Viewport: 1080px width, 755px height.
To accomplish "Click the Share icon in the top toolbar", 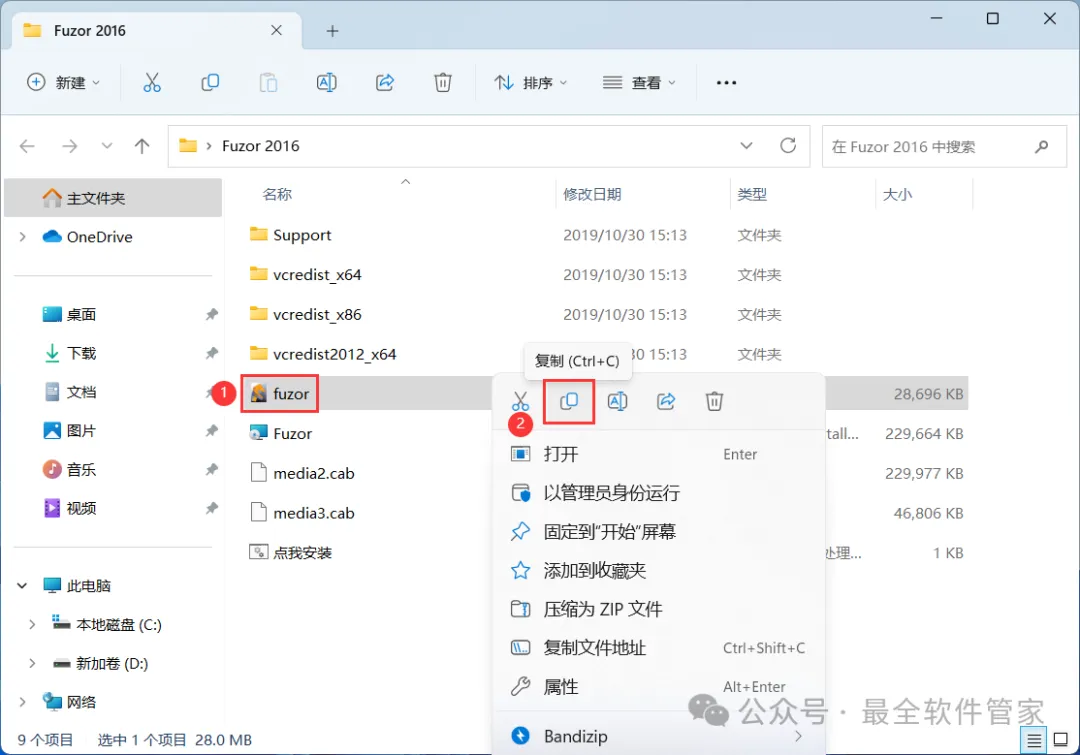I will [385, 83].
